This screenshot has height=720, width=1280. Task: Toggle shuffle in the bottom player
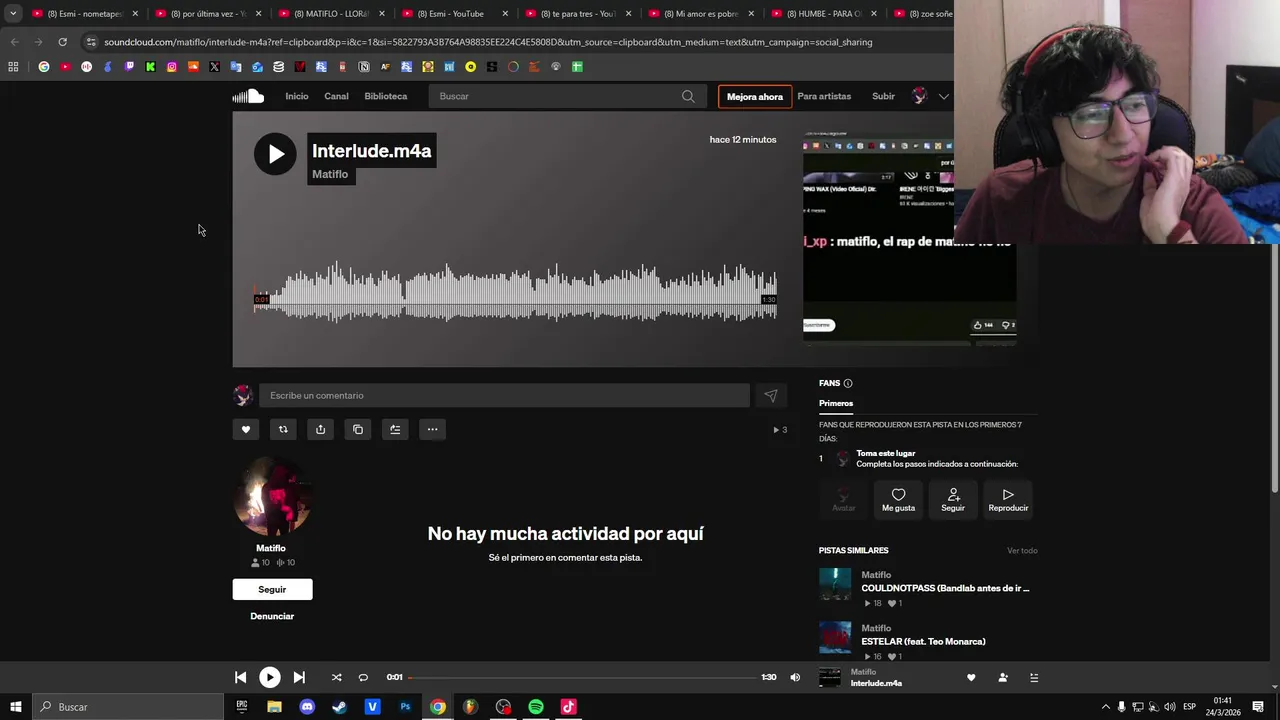pos(336,677)
